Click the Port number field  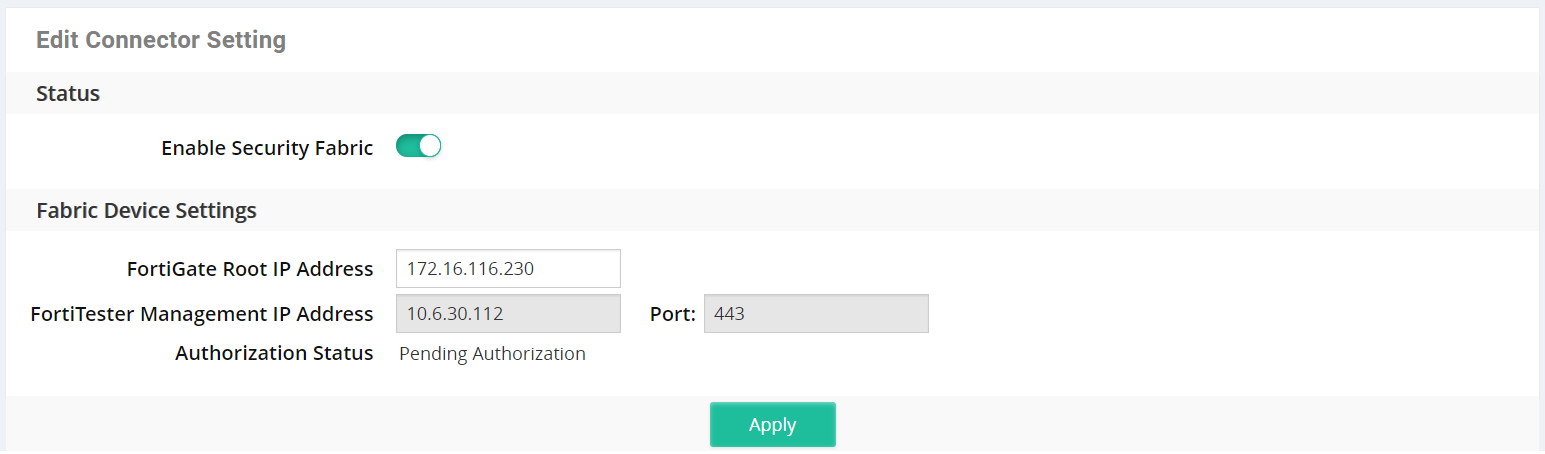[816, 314]
